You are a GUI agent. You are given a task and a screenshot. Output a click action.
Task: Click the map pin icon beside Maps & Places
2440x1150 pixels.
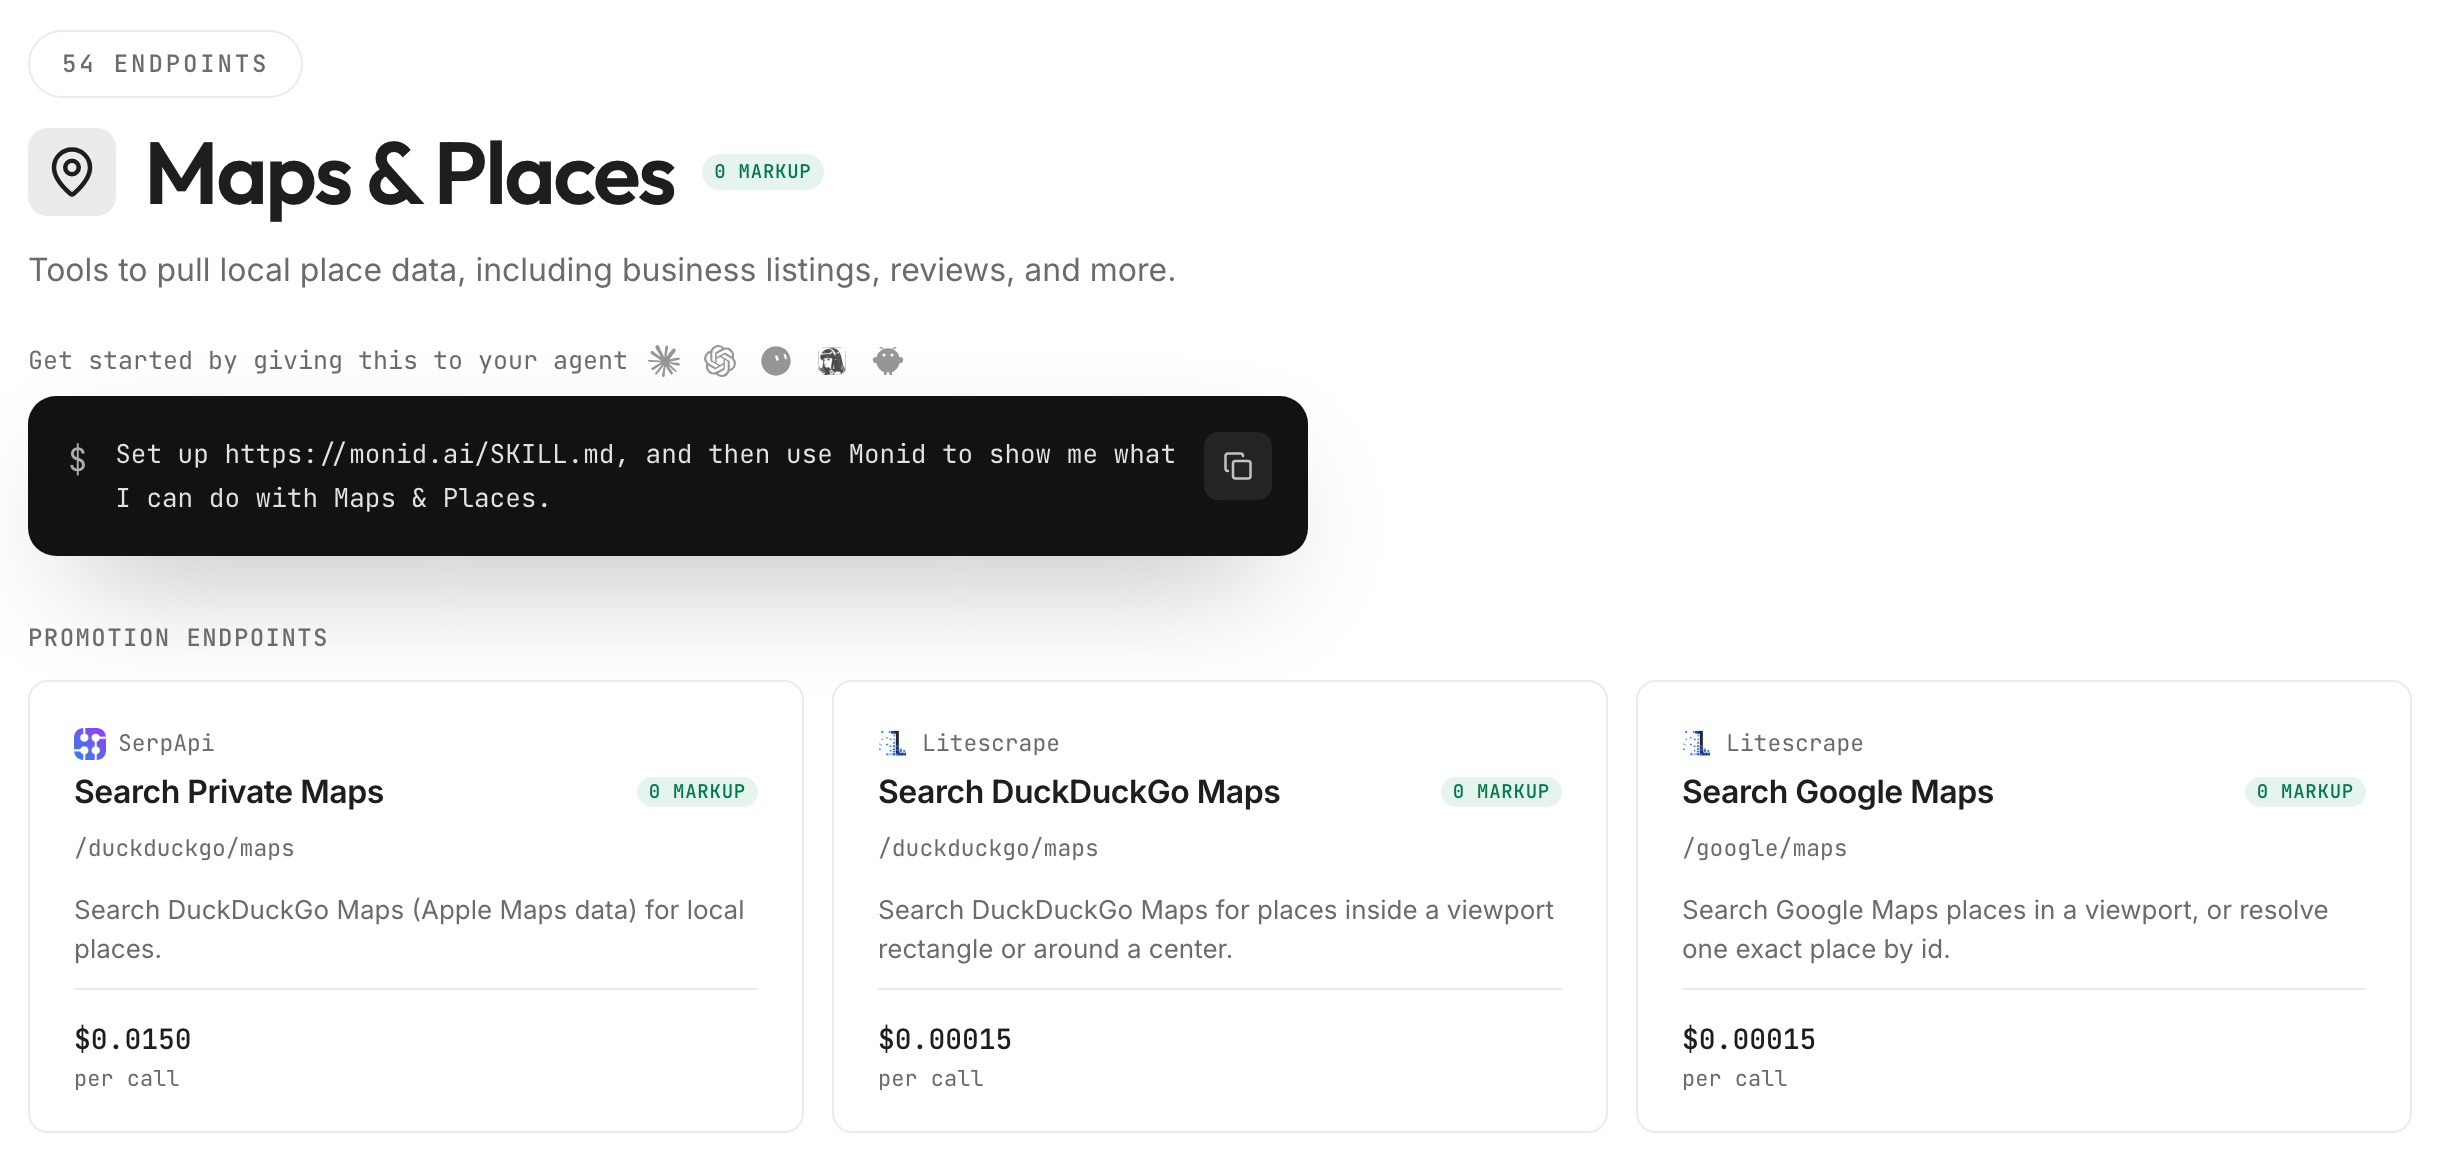72,172
